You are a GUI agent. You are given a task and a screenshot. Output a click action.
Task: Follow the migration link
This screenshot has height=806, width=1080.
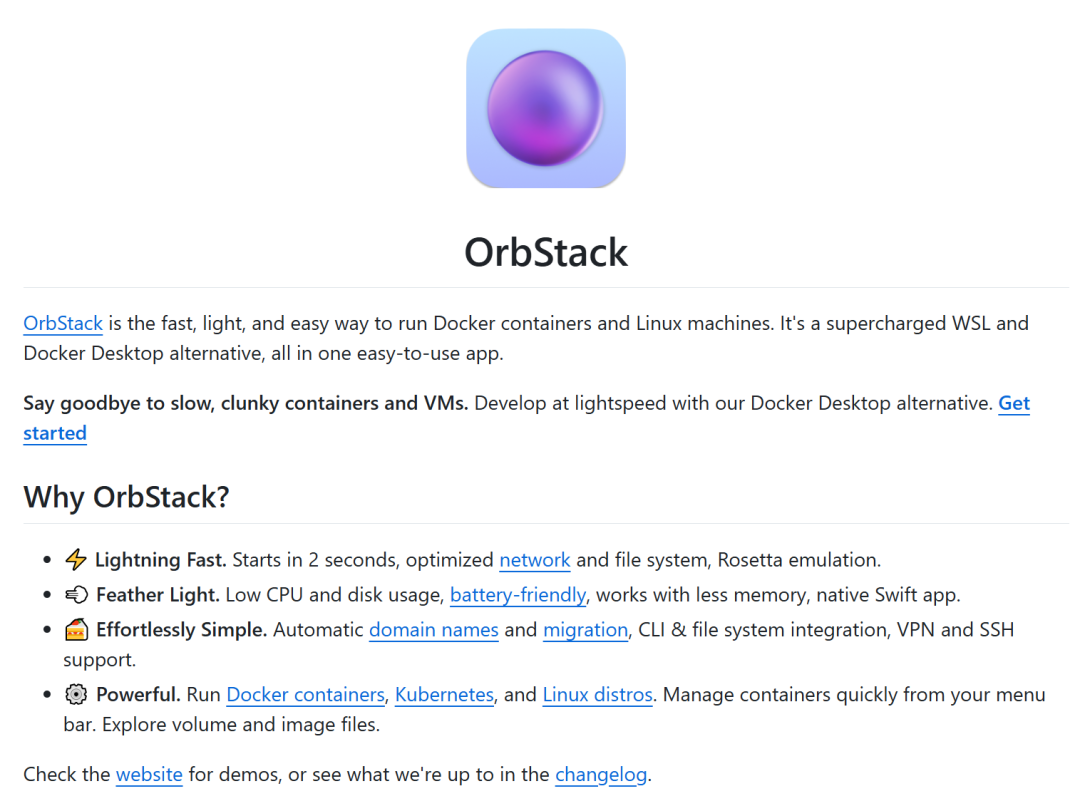click(585, 630)
